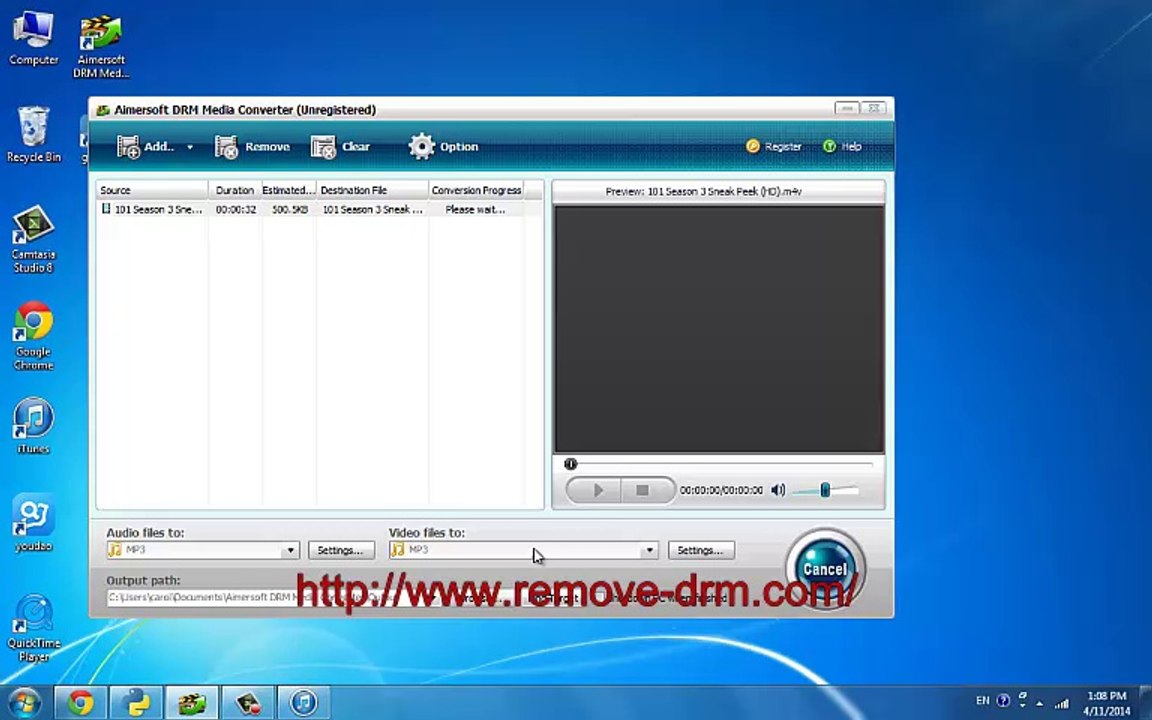Click the Stop button in the preview

pyautogui.click(x=644, y=490)
